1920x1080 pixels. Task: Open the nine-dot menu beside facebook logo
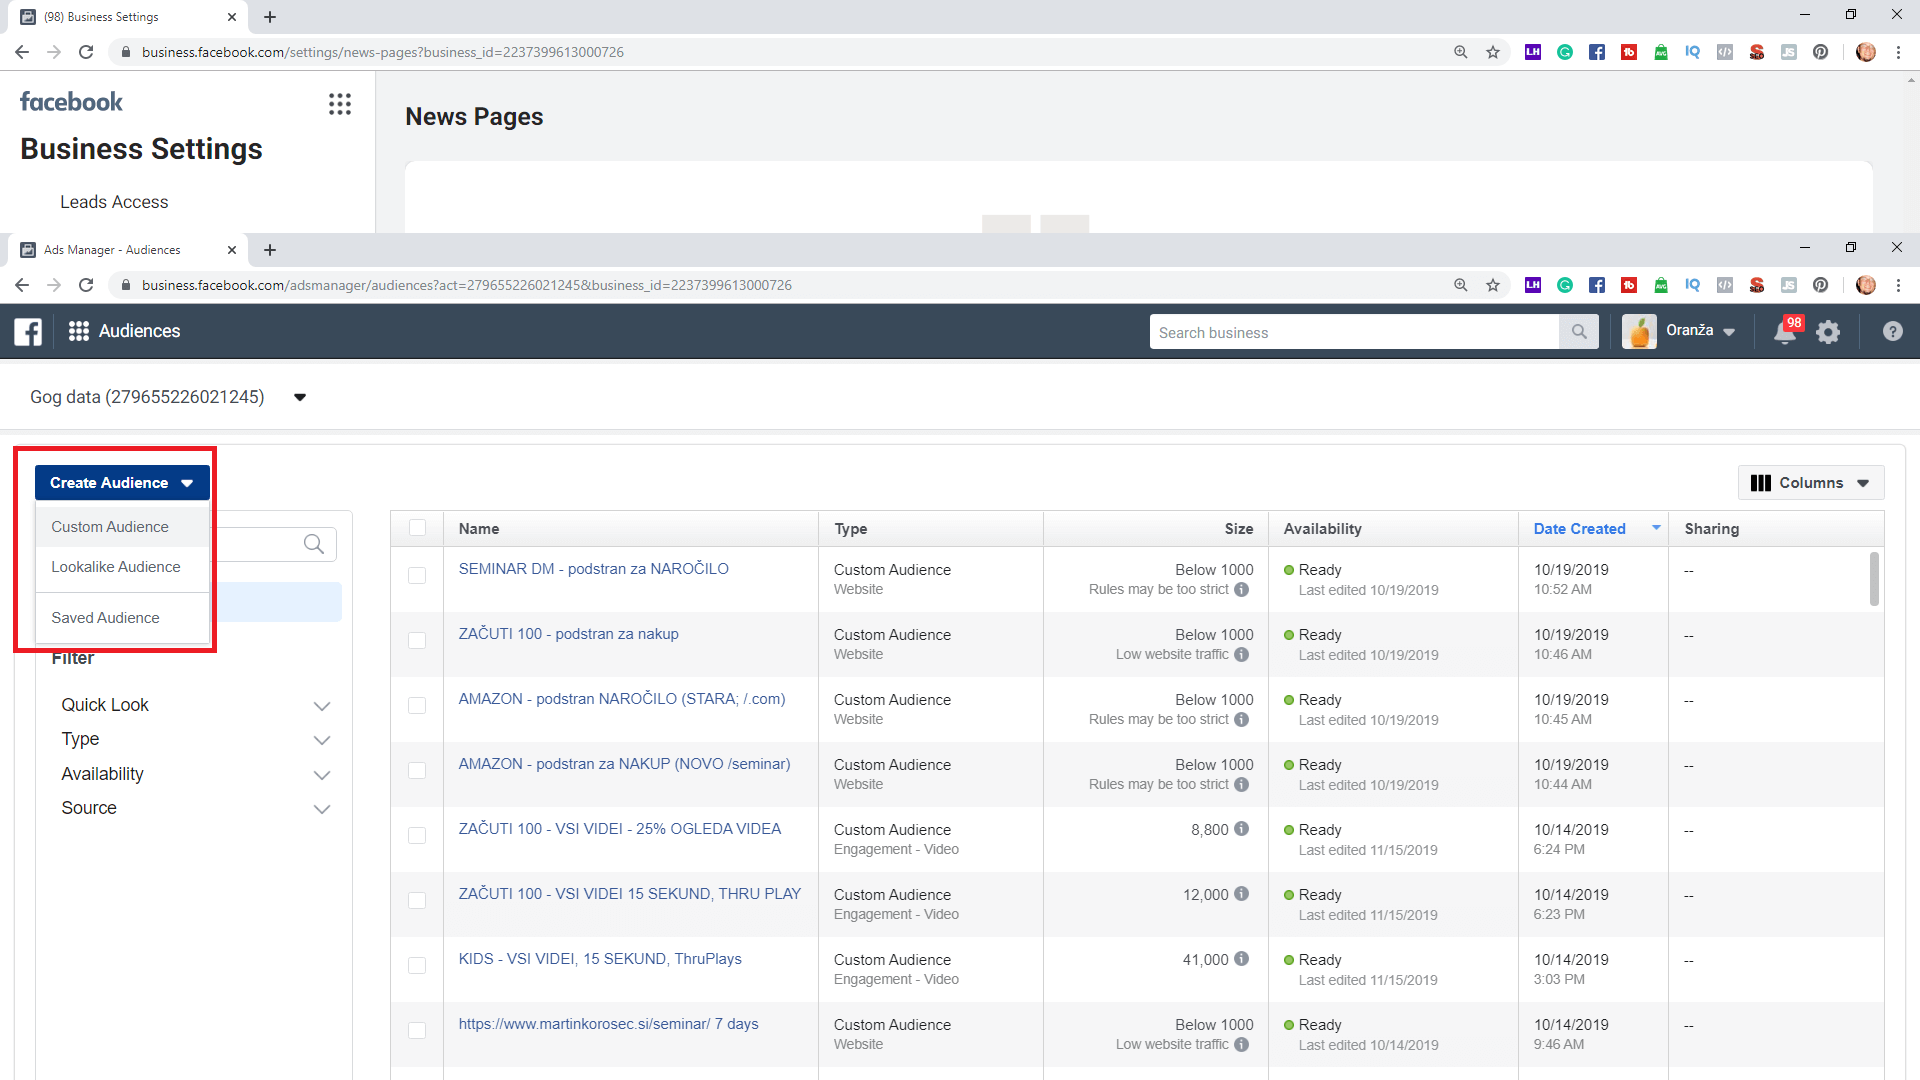(340, 104)
